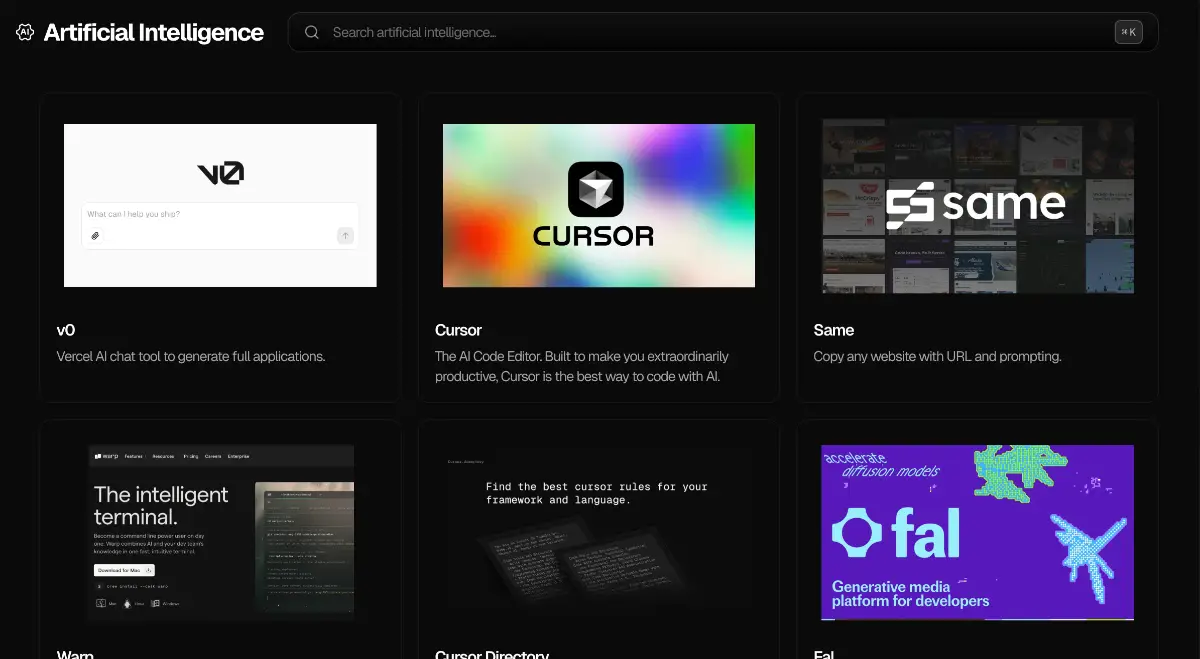Click the fal logo mark in preview
This screenshot has width=1200, height=659.
coord(857,533)
